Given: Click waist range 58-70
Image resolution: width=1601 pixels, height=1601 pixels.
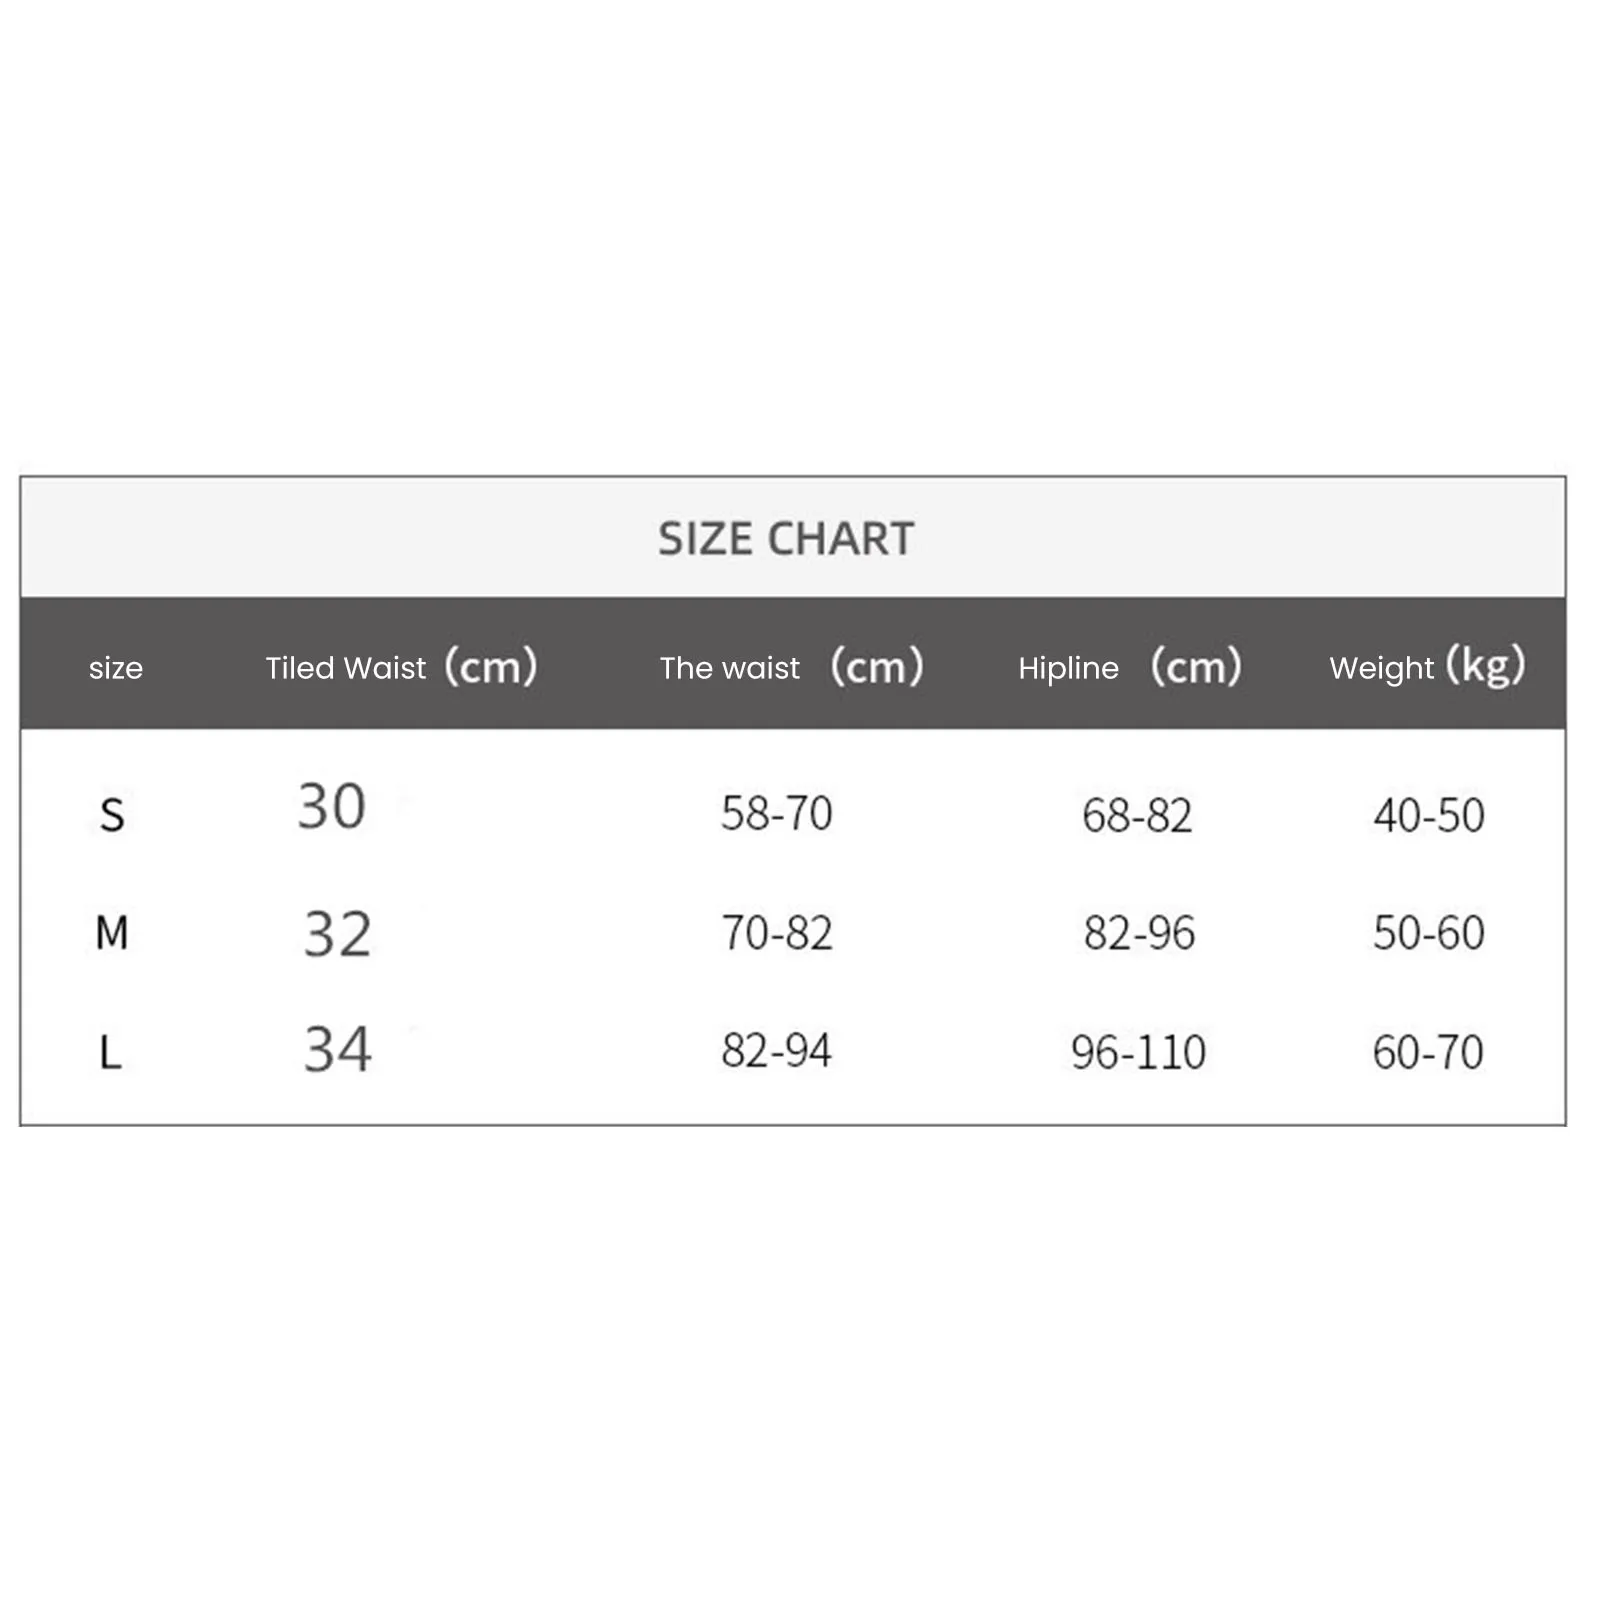Looking at the screenshot, I should [x=777, y=813].
